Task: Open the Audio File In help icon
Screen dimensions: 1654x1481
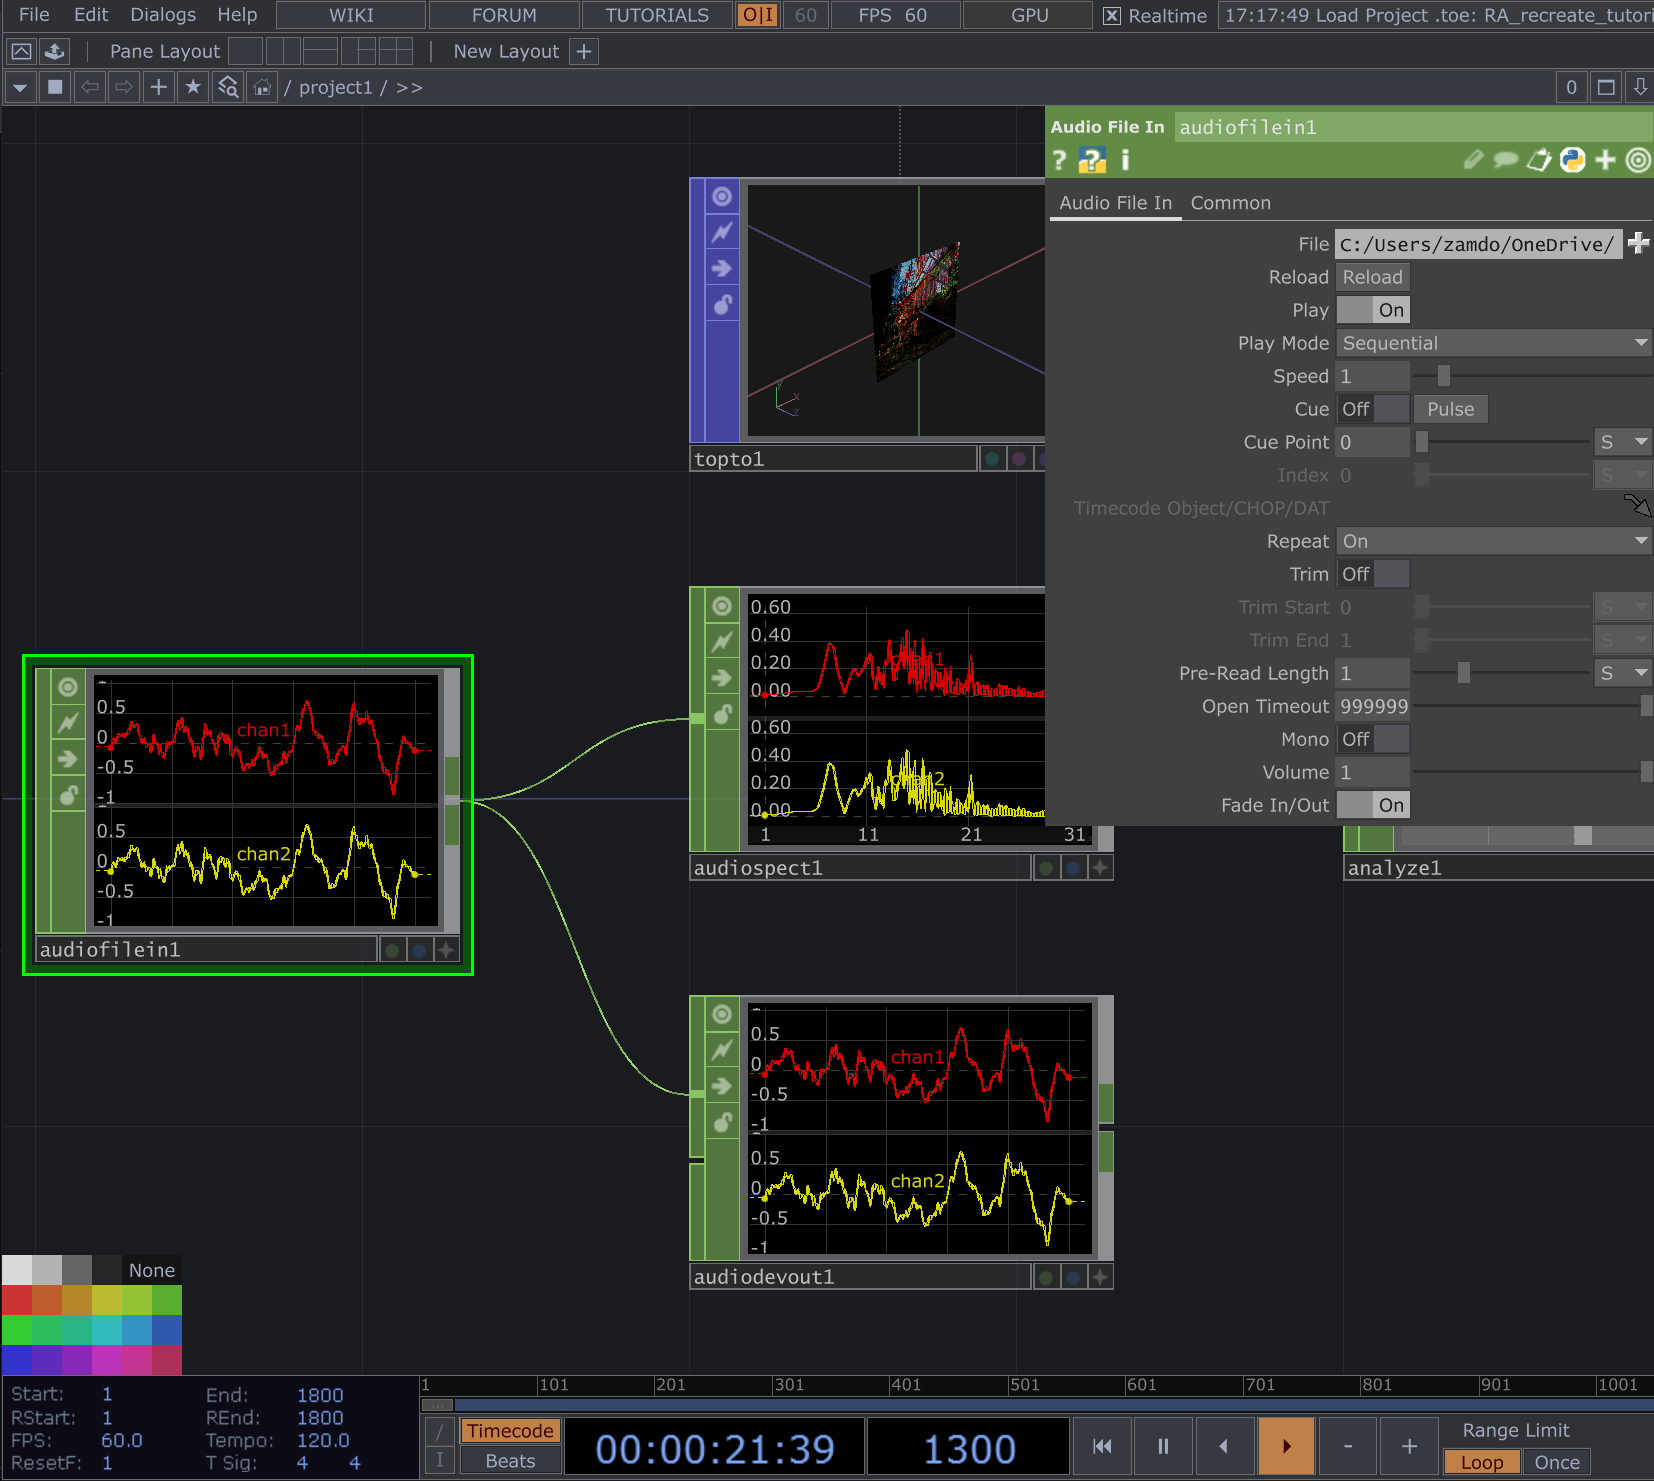Action: [x=1060, y=160]
